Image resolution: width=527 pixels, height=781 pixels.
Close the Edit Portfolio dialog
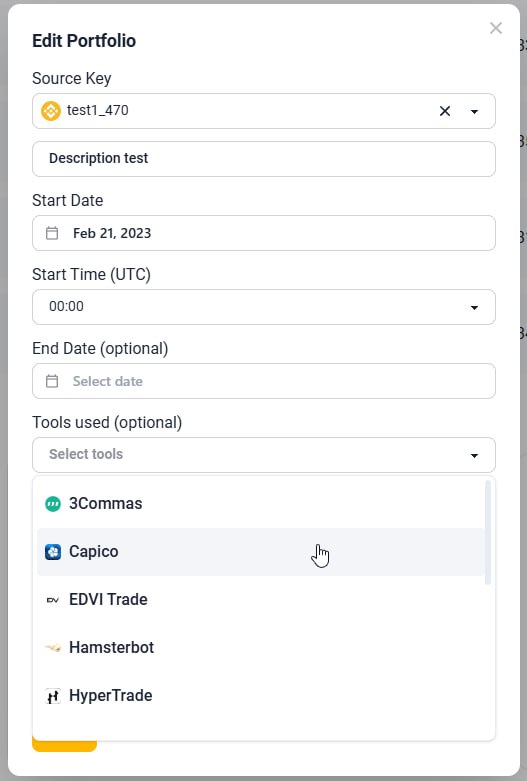coord(496,28)
